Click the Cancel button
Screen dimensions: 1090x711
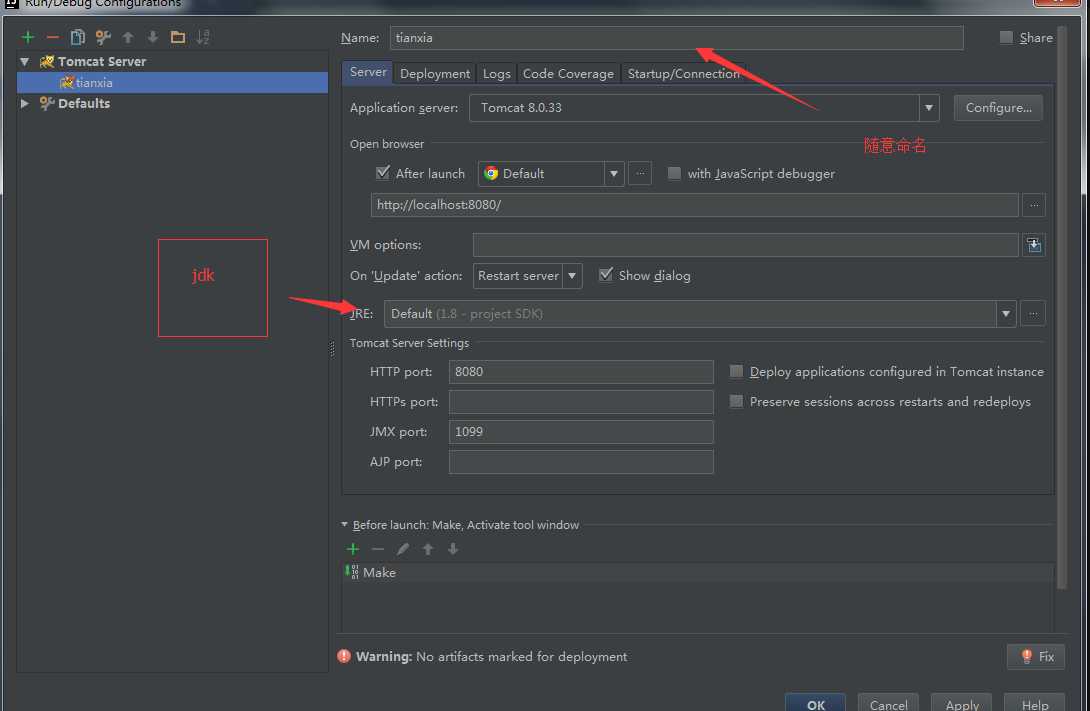[888, 703]
